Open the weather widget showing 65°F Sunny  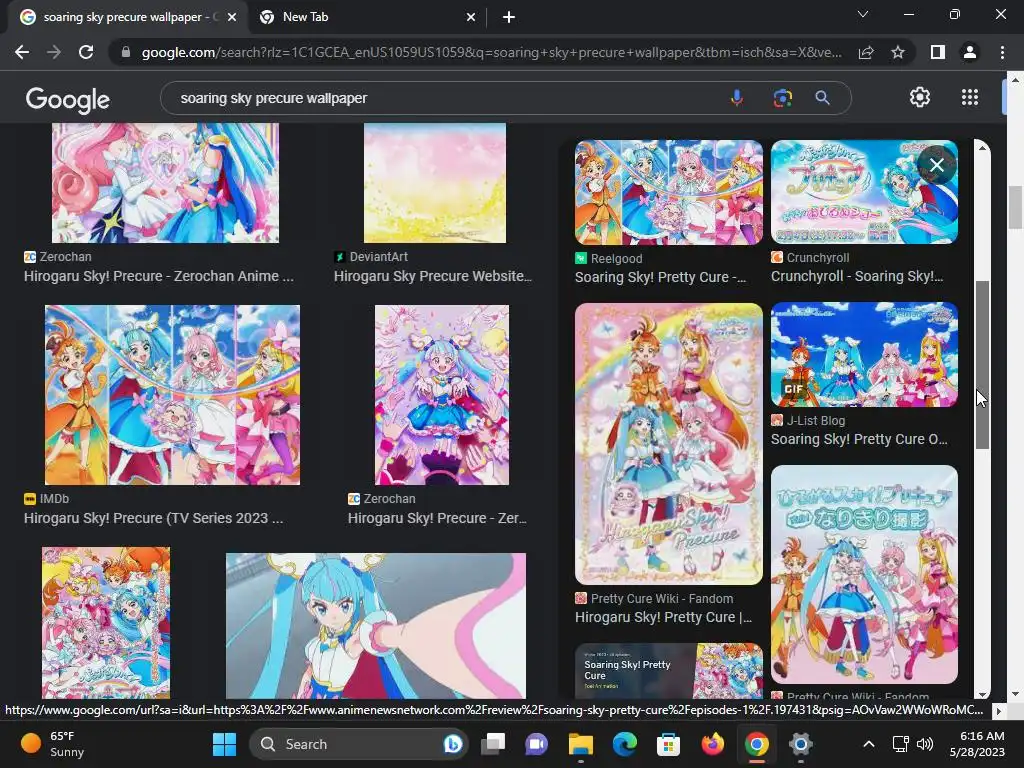(54, 744)
